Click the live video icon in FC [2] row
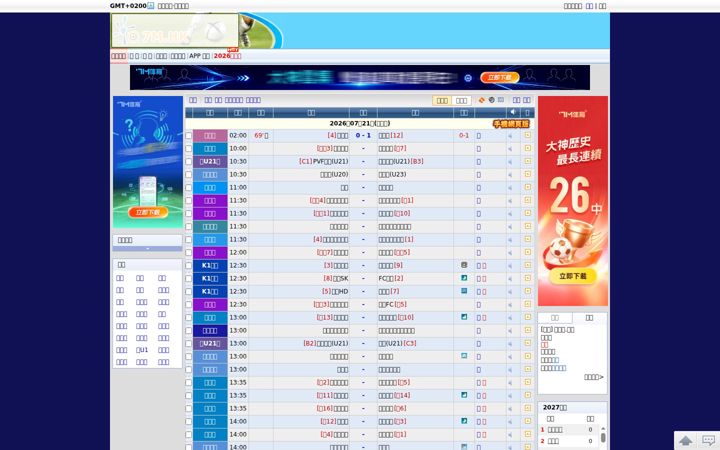 coord(464,278)
